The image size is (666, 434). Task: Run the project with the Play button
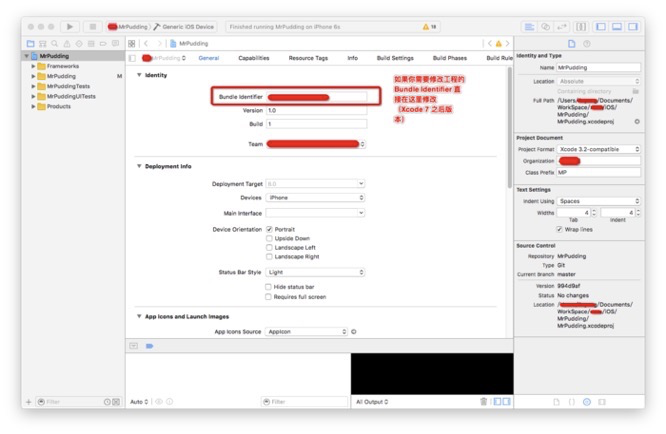click(x=70, y=27)
